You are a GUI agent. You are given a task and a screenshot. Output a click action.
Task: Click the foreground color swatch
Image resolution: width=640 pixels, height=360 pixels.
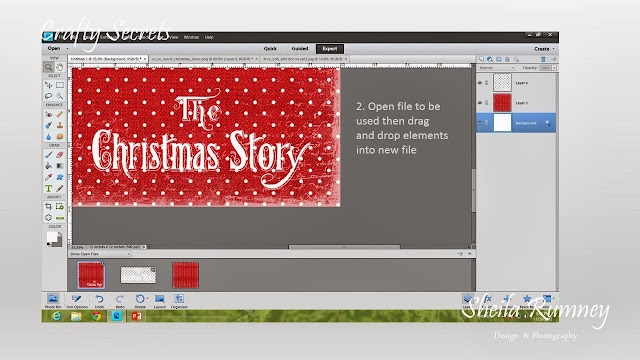pyautogui.click(x=52, y=237)
